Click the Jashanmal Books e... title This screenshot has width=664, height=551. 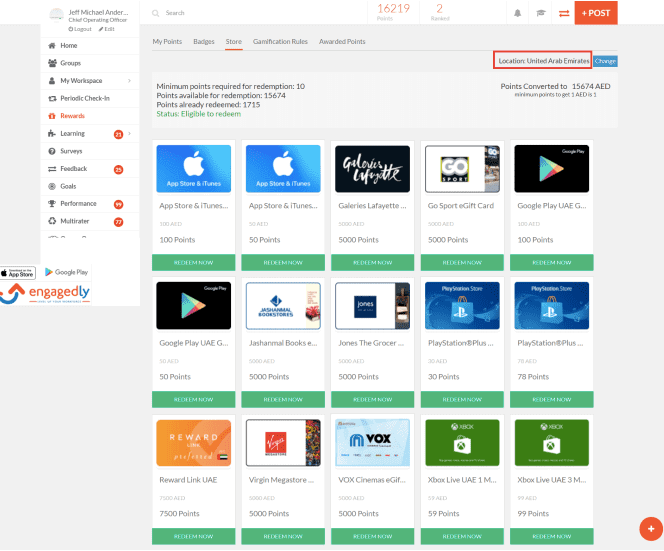click(x=283, y=343)
